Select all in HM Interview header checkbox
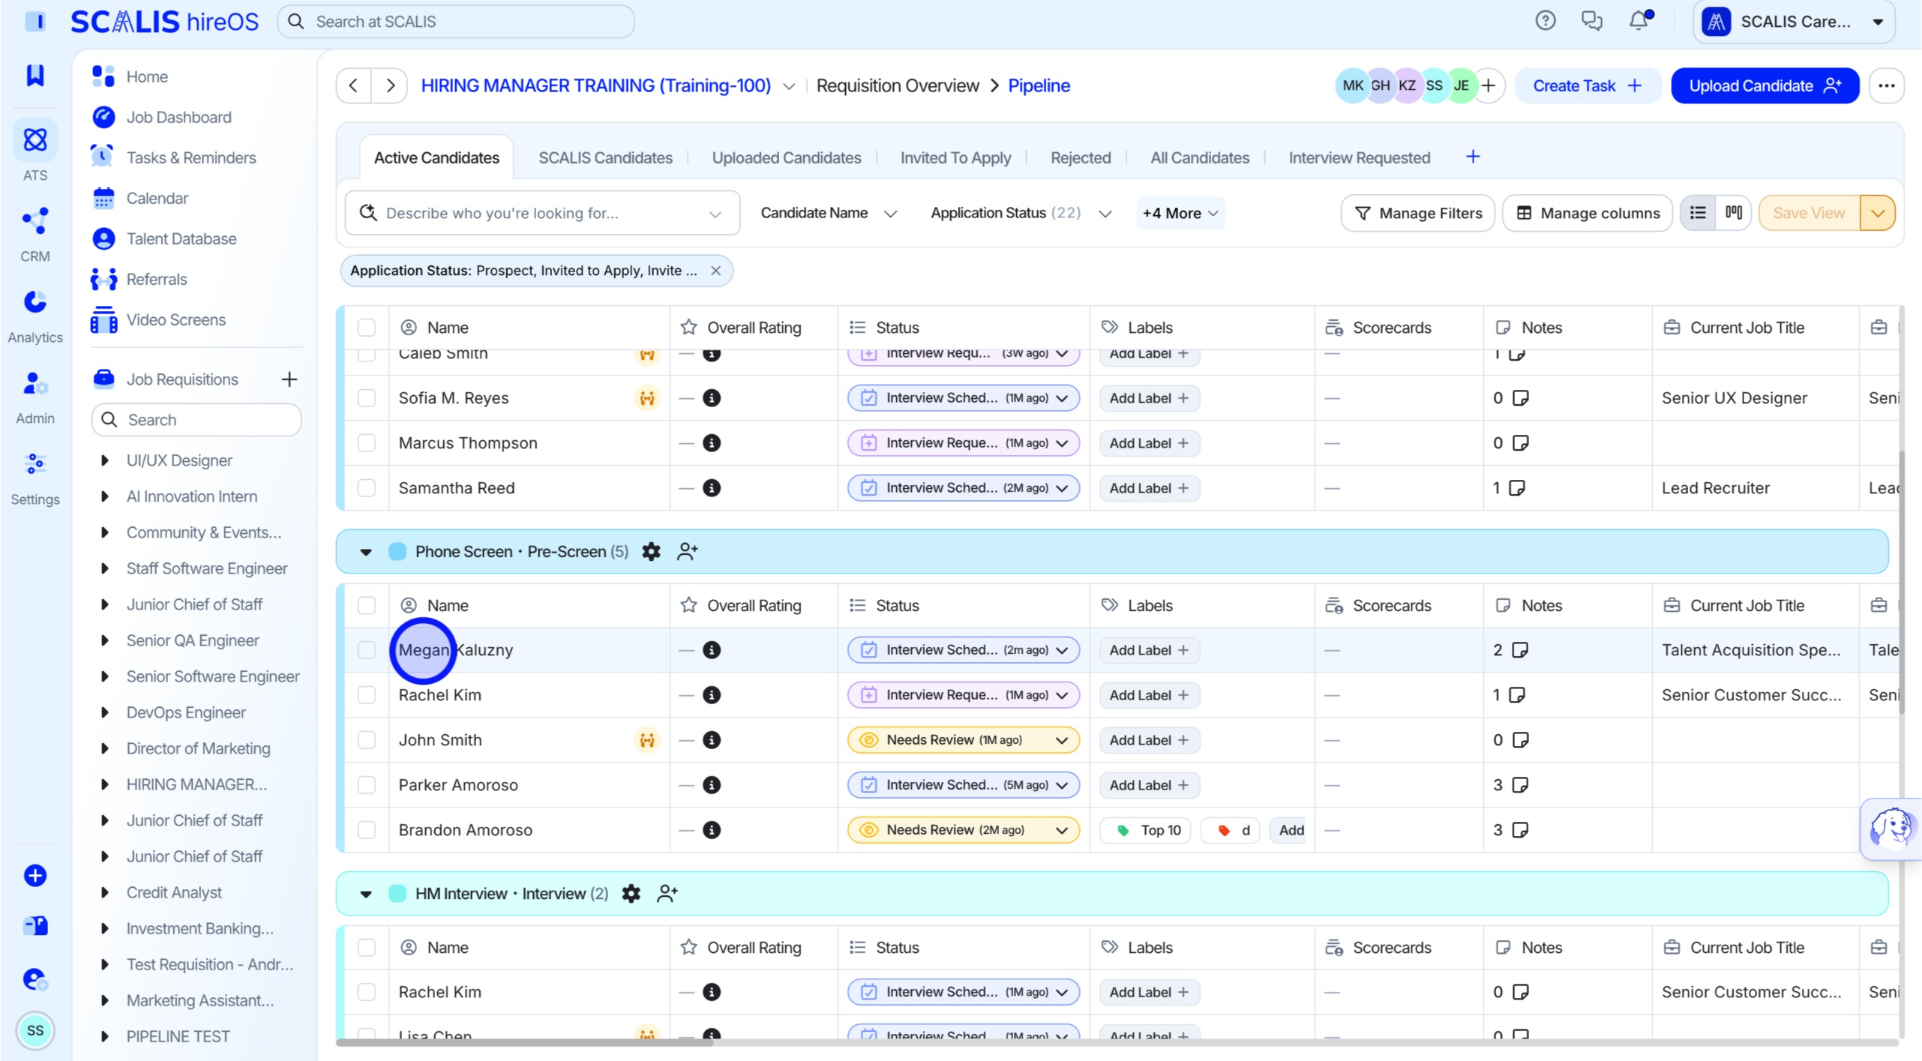 coord(367,948)
